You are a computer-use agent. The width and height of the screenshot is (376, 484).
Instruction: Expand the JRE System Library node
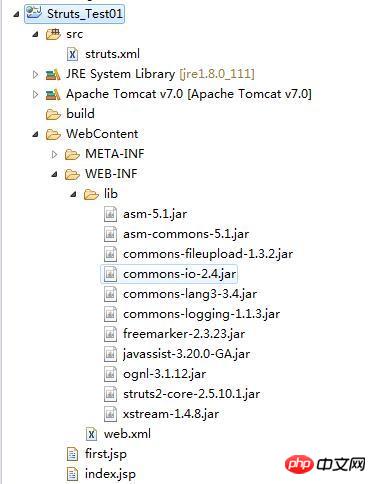(x=35, y=74)
